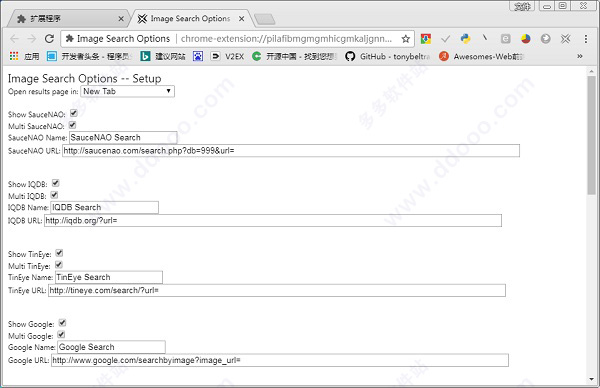This screenshot has height=388, width=600.
Task: Click the Baidu paw bookmark icon
Action: pos(198,57)
